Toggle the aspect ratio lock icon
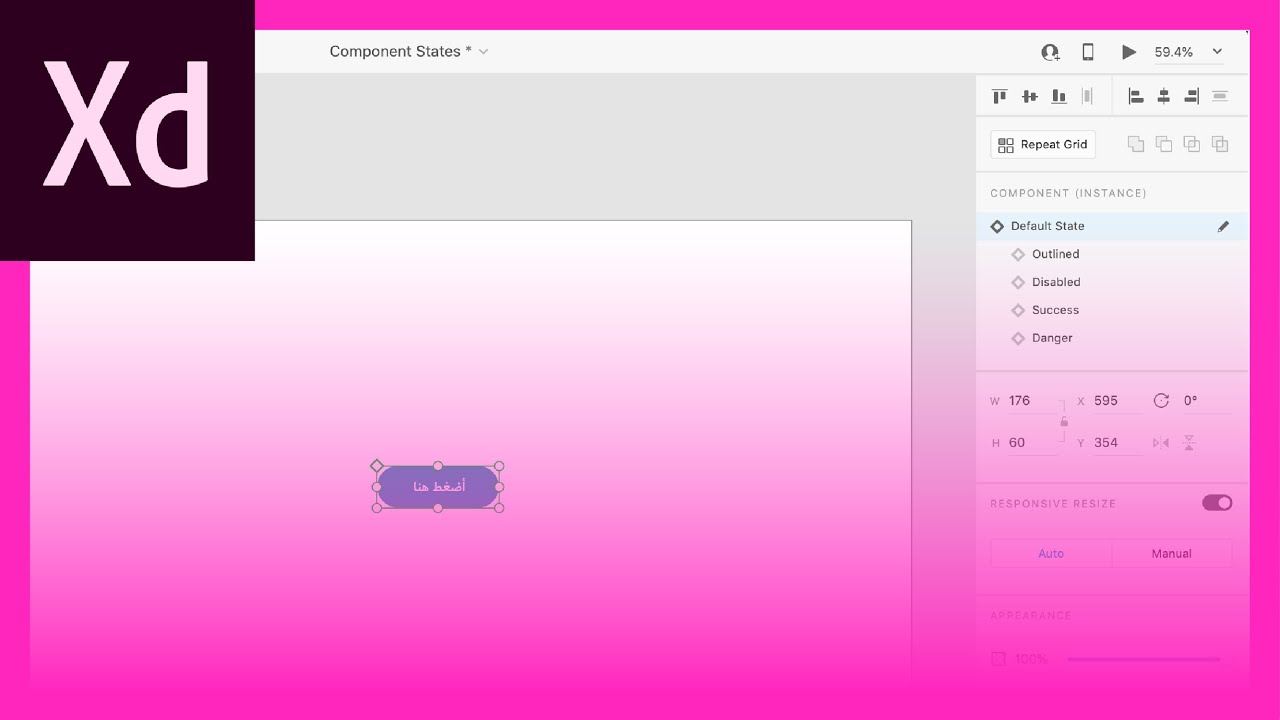Screen dimensions: 1280x720 1064,422
